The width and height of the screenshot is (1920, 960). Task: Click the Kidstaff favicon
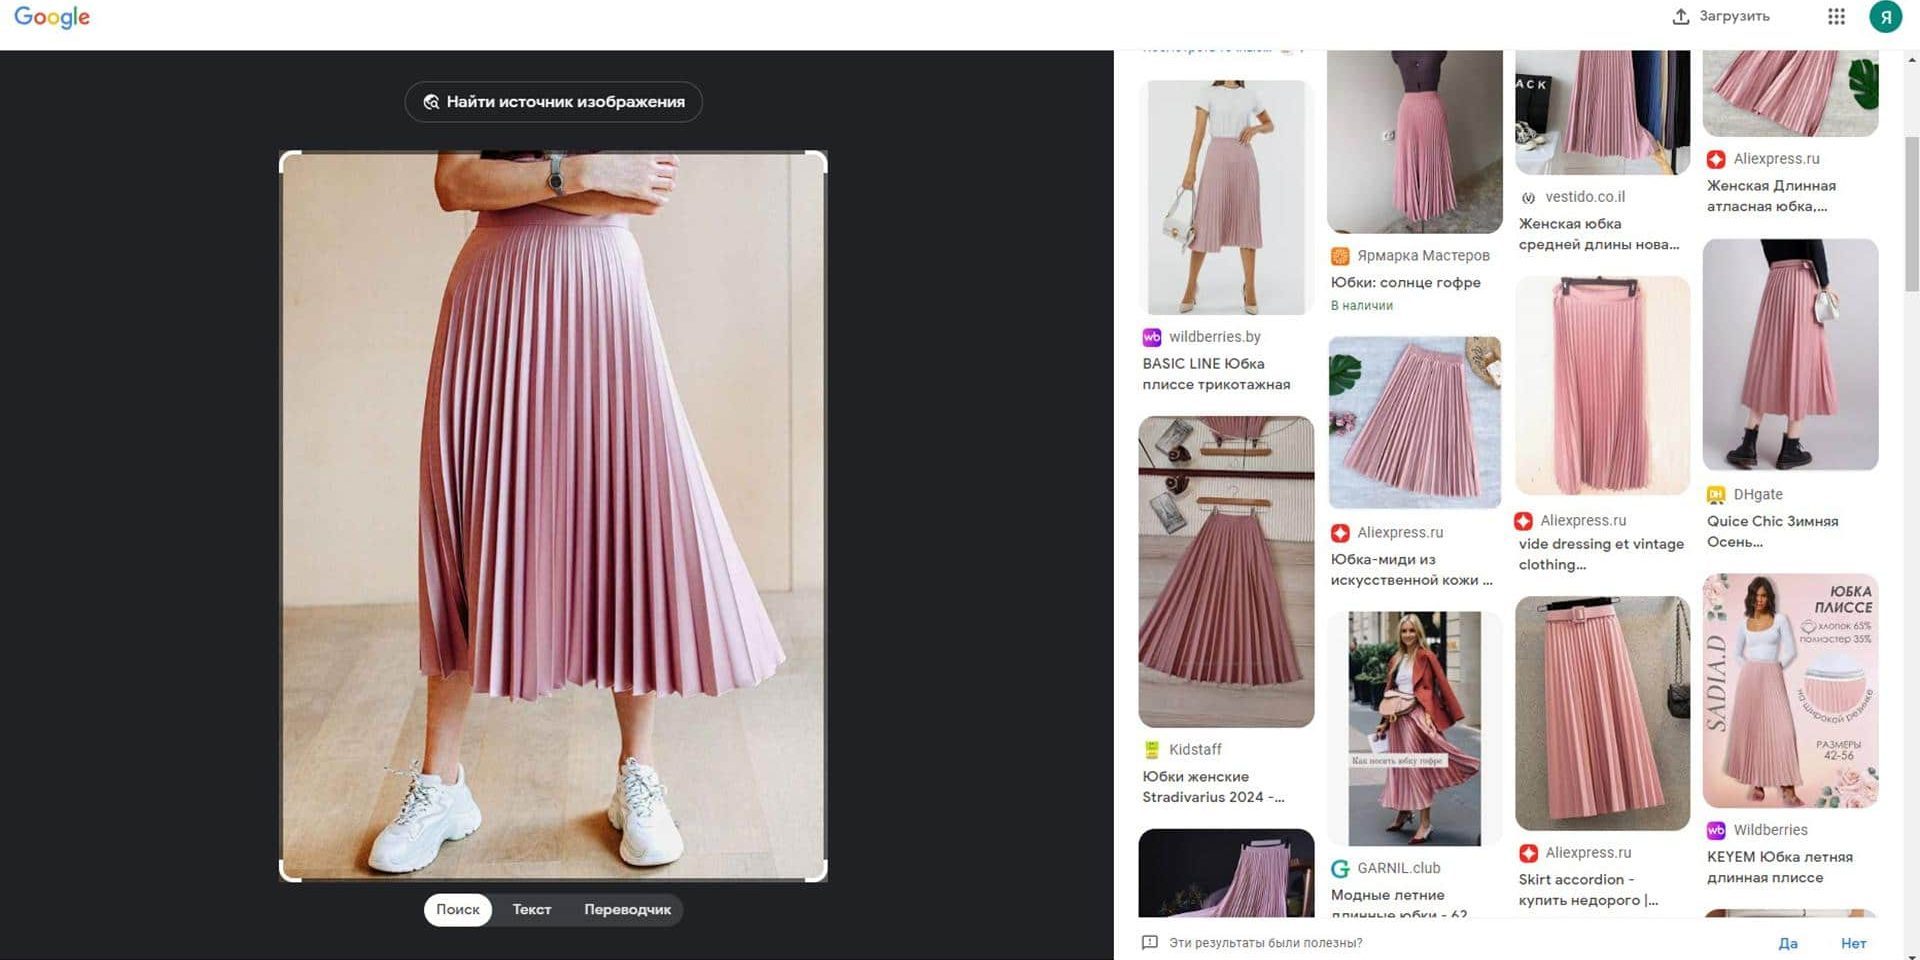(x=1152, y=750)
